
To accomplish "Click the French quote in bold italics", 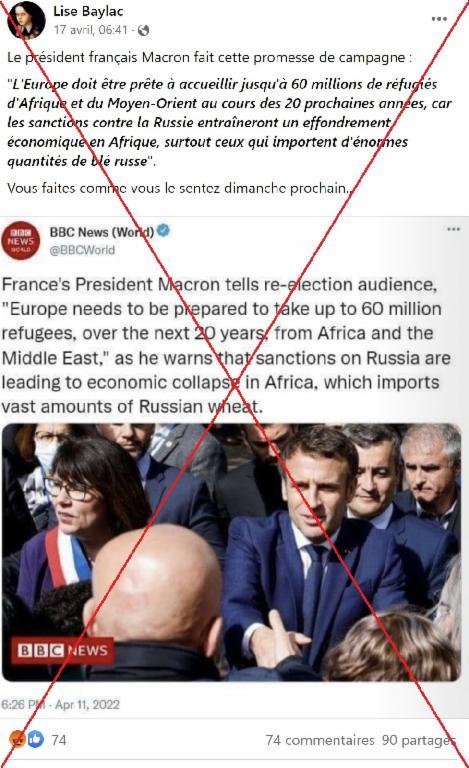I will (x=229, y=122).
